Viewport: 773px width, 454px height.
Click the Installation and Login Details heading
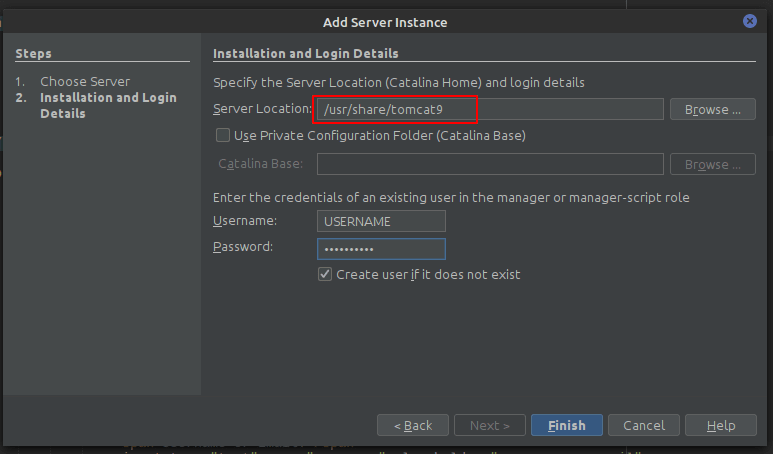(x=306, y=53)
